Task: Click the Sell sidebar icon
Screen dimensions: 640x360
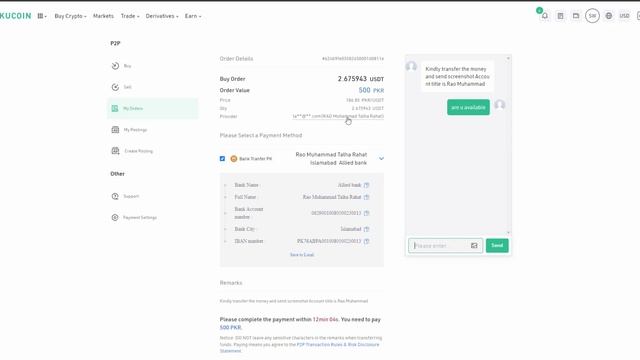Action: [115, 87]
